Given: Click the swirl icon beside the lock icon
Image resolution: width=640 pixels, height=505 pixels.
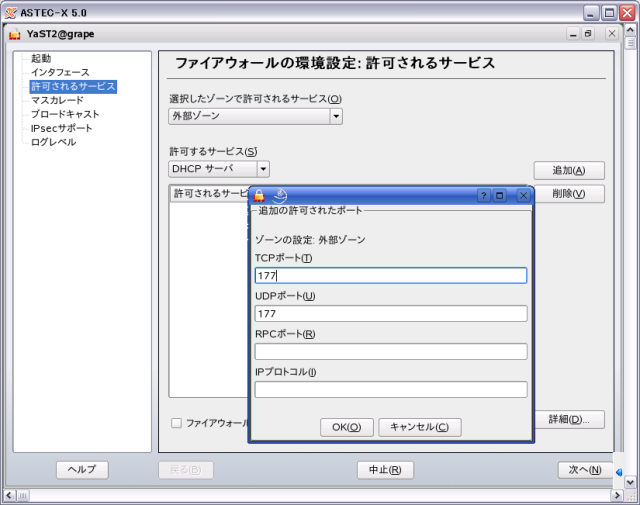Looking at the screenshot, I should click(280, 196).
